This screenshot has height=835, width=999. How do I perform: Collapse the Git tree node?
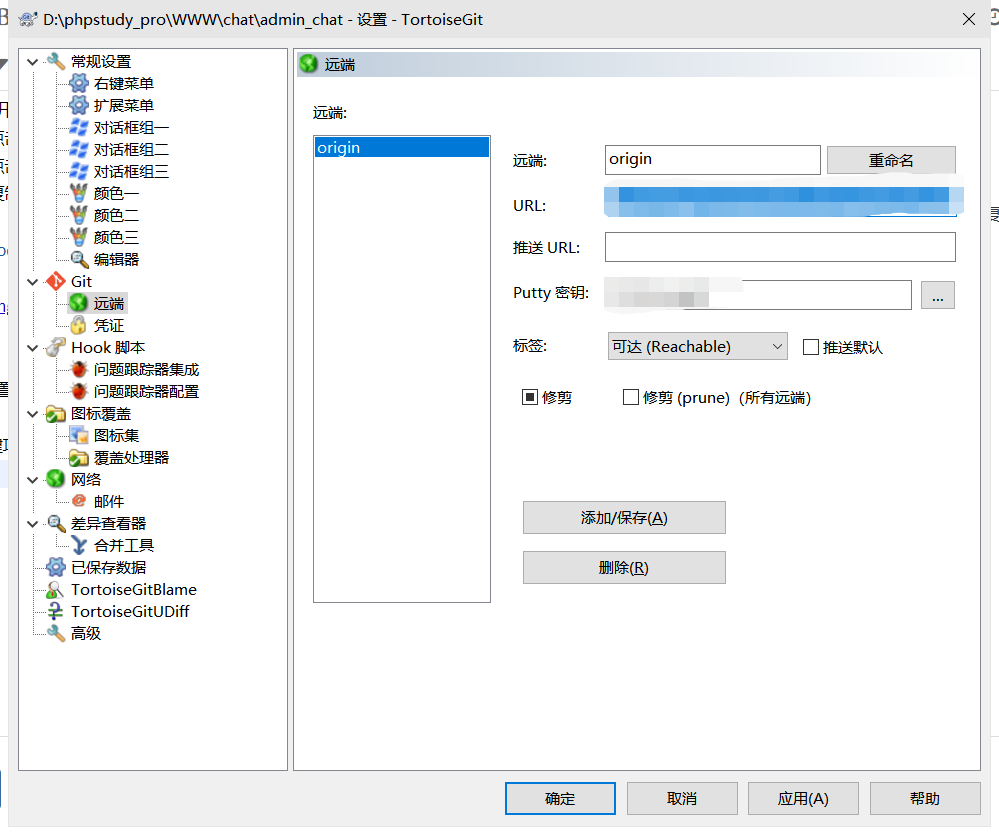coord(32,282)
